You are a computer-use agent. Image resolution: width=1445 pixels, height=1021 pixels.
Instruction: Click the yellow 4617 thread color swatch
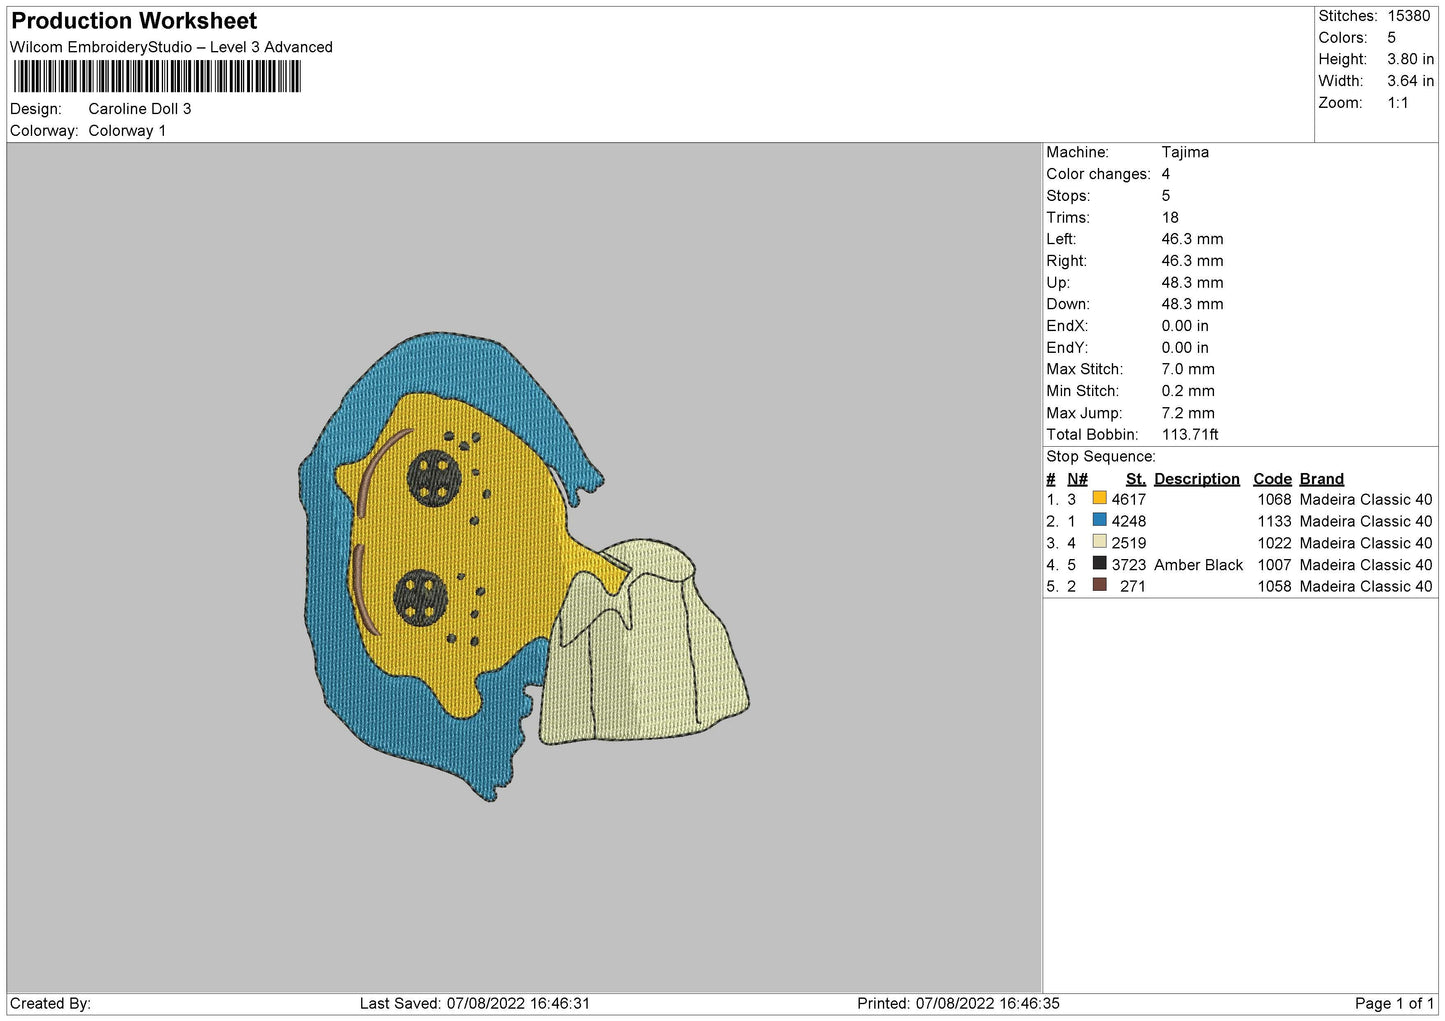1099,498
